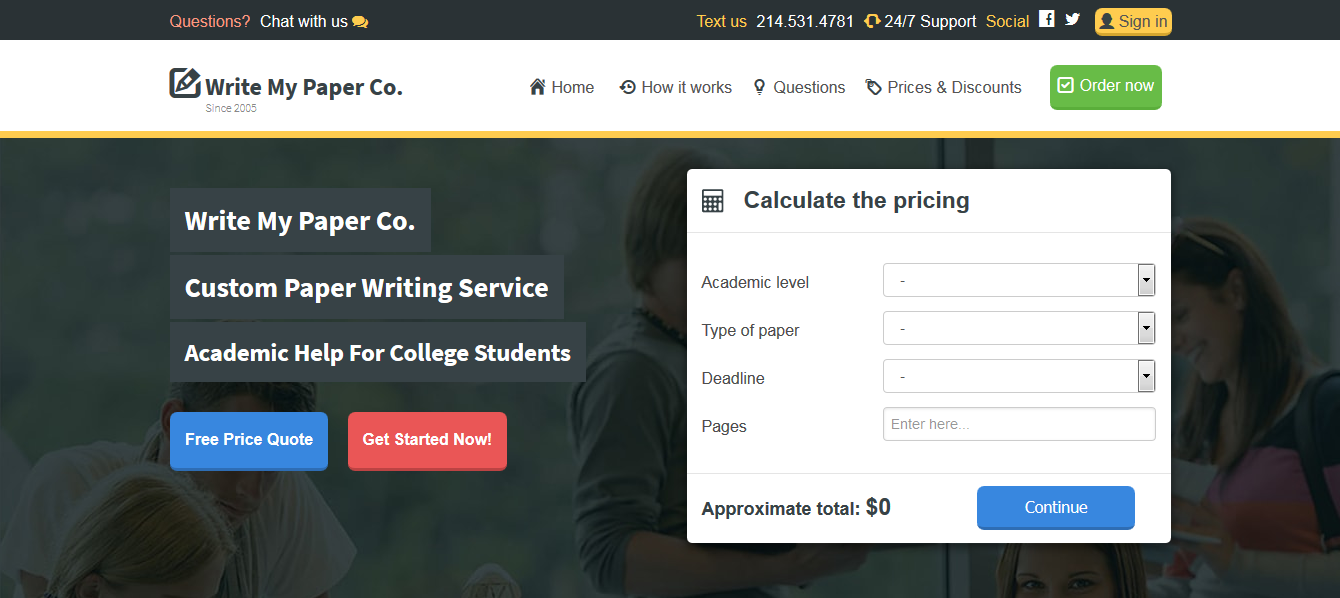Click the pencil logo icon

(185, 83)
